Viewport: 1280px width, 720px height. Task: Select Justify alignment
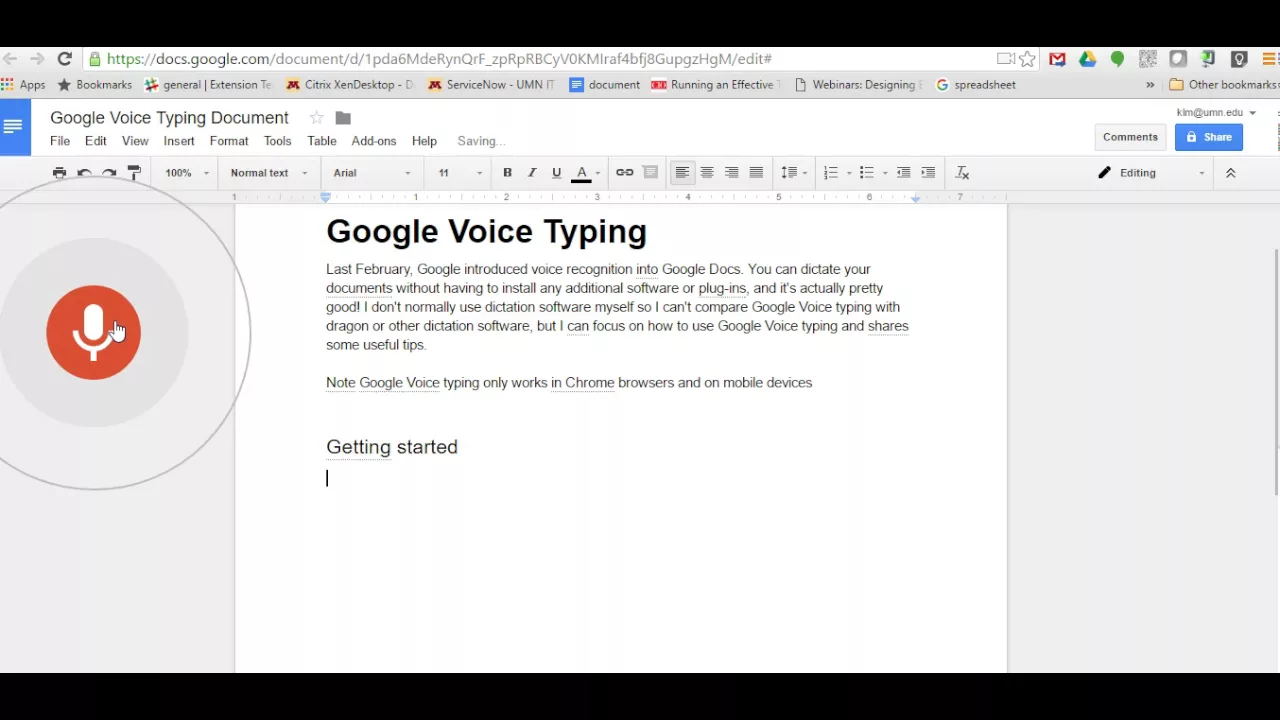757,173
